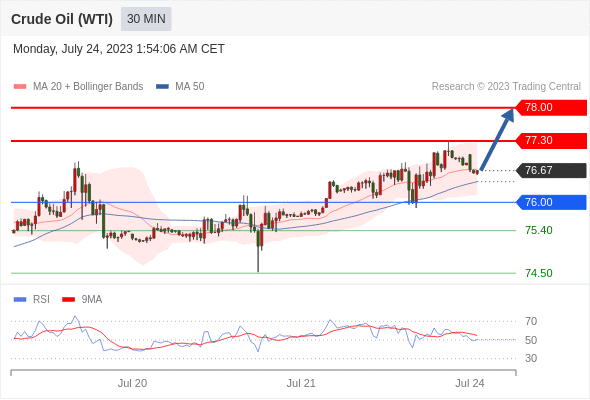Click the Jul 21 date axis label

tap(301, 383)
